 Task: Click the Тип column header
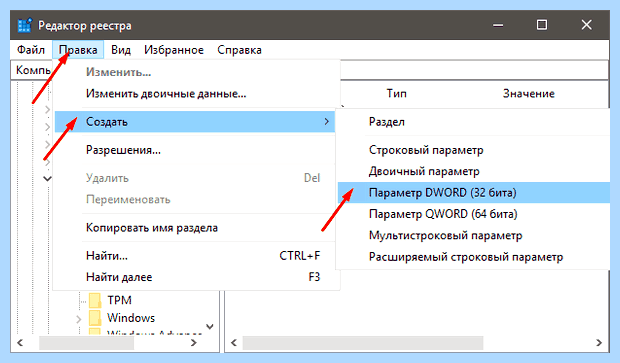click(x=397, y=94)
